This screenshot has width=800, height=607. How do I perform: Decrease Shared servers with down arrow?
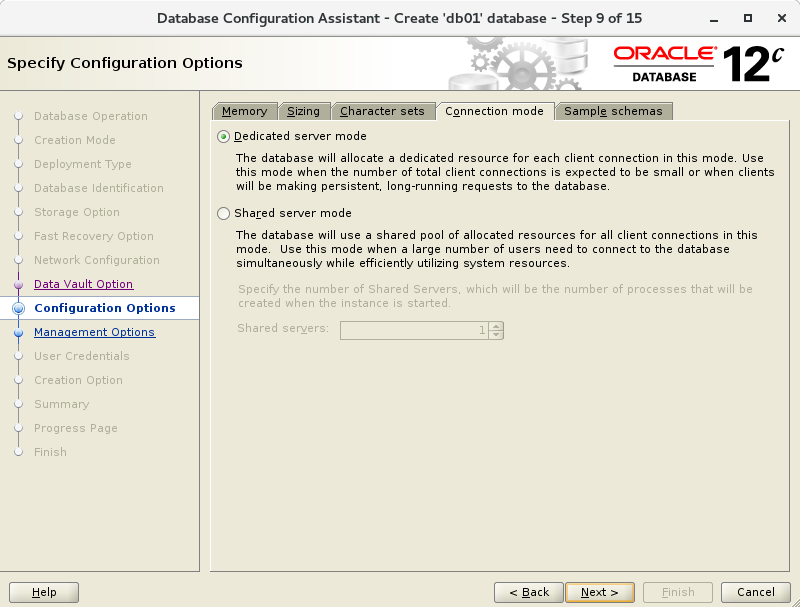click(x=496, y=335)
